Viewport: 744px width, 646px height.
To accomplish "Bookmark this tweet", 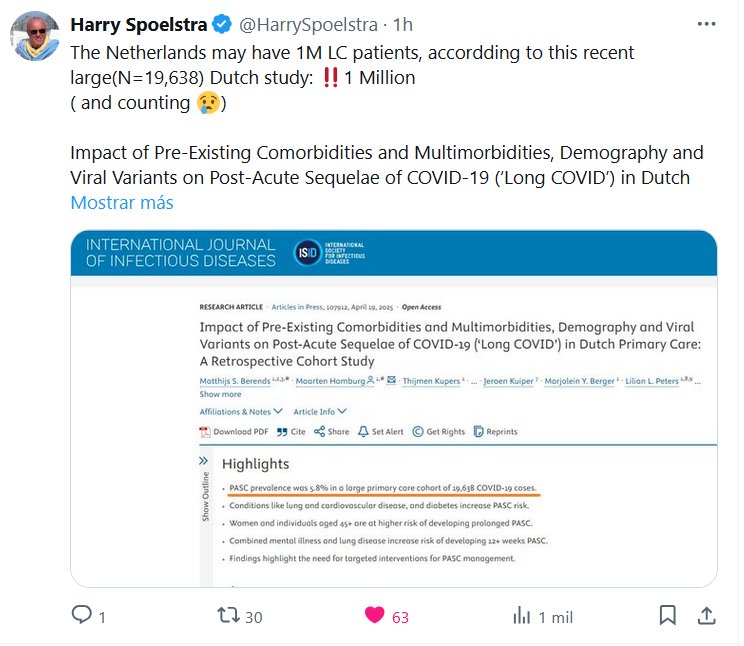I will tap(667, 614).
